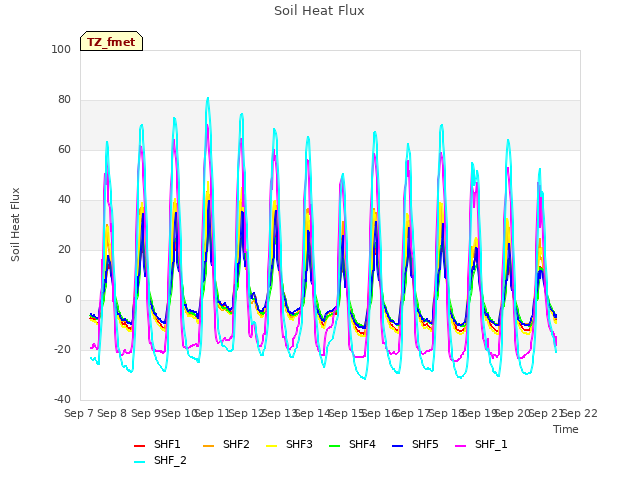Click the Sep 7 x-axis tick label
640x480 pixels.
click(79, 413)
